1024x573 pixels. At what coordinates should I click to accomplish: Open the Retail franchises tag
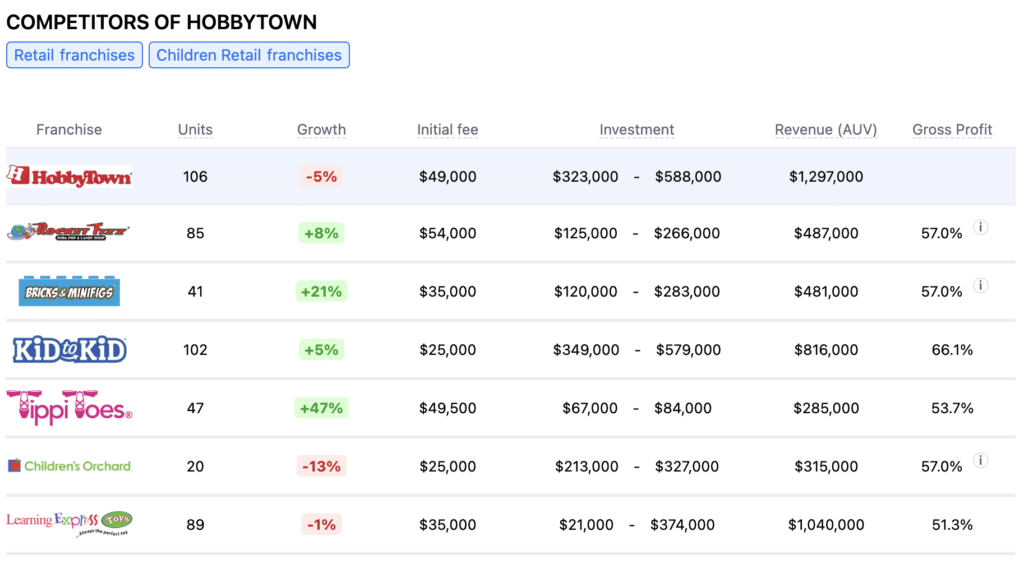(x=74, y=55)
